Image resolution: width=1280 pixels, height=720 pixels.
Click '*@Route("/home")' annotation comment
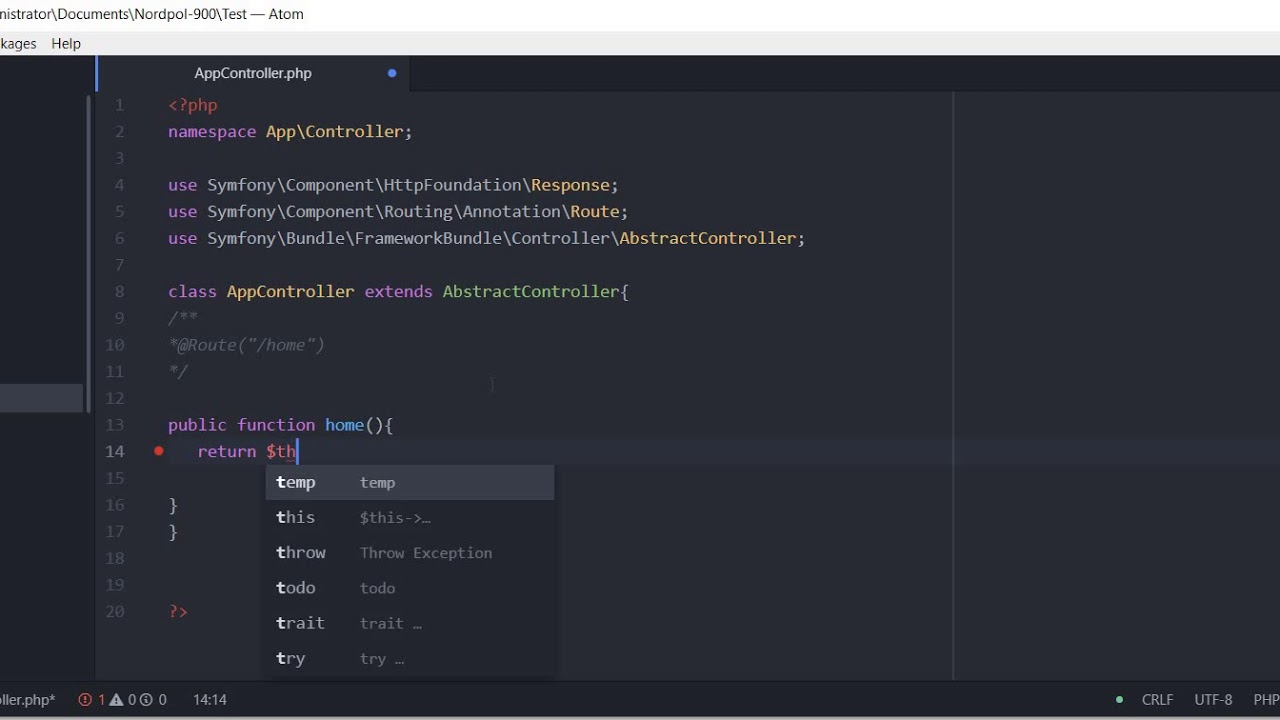247,345
